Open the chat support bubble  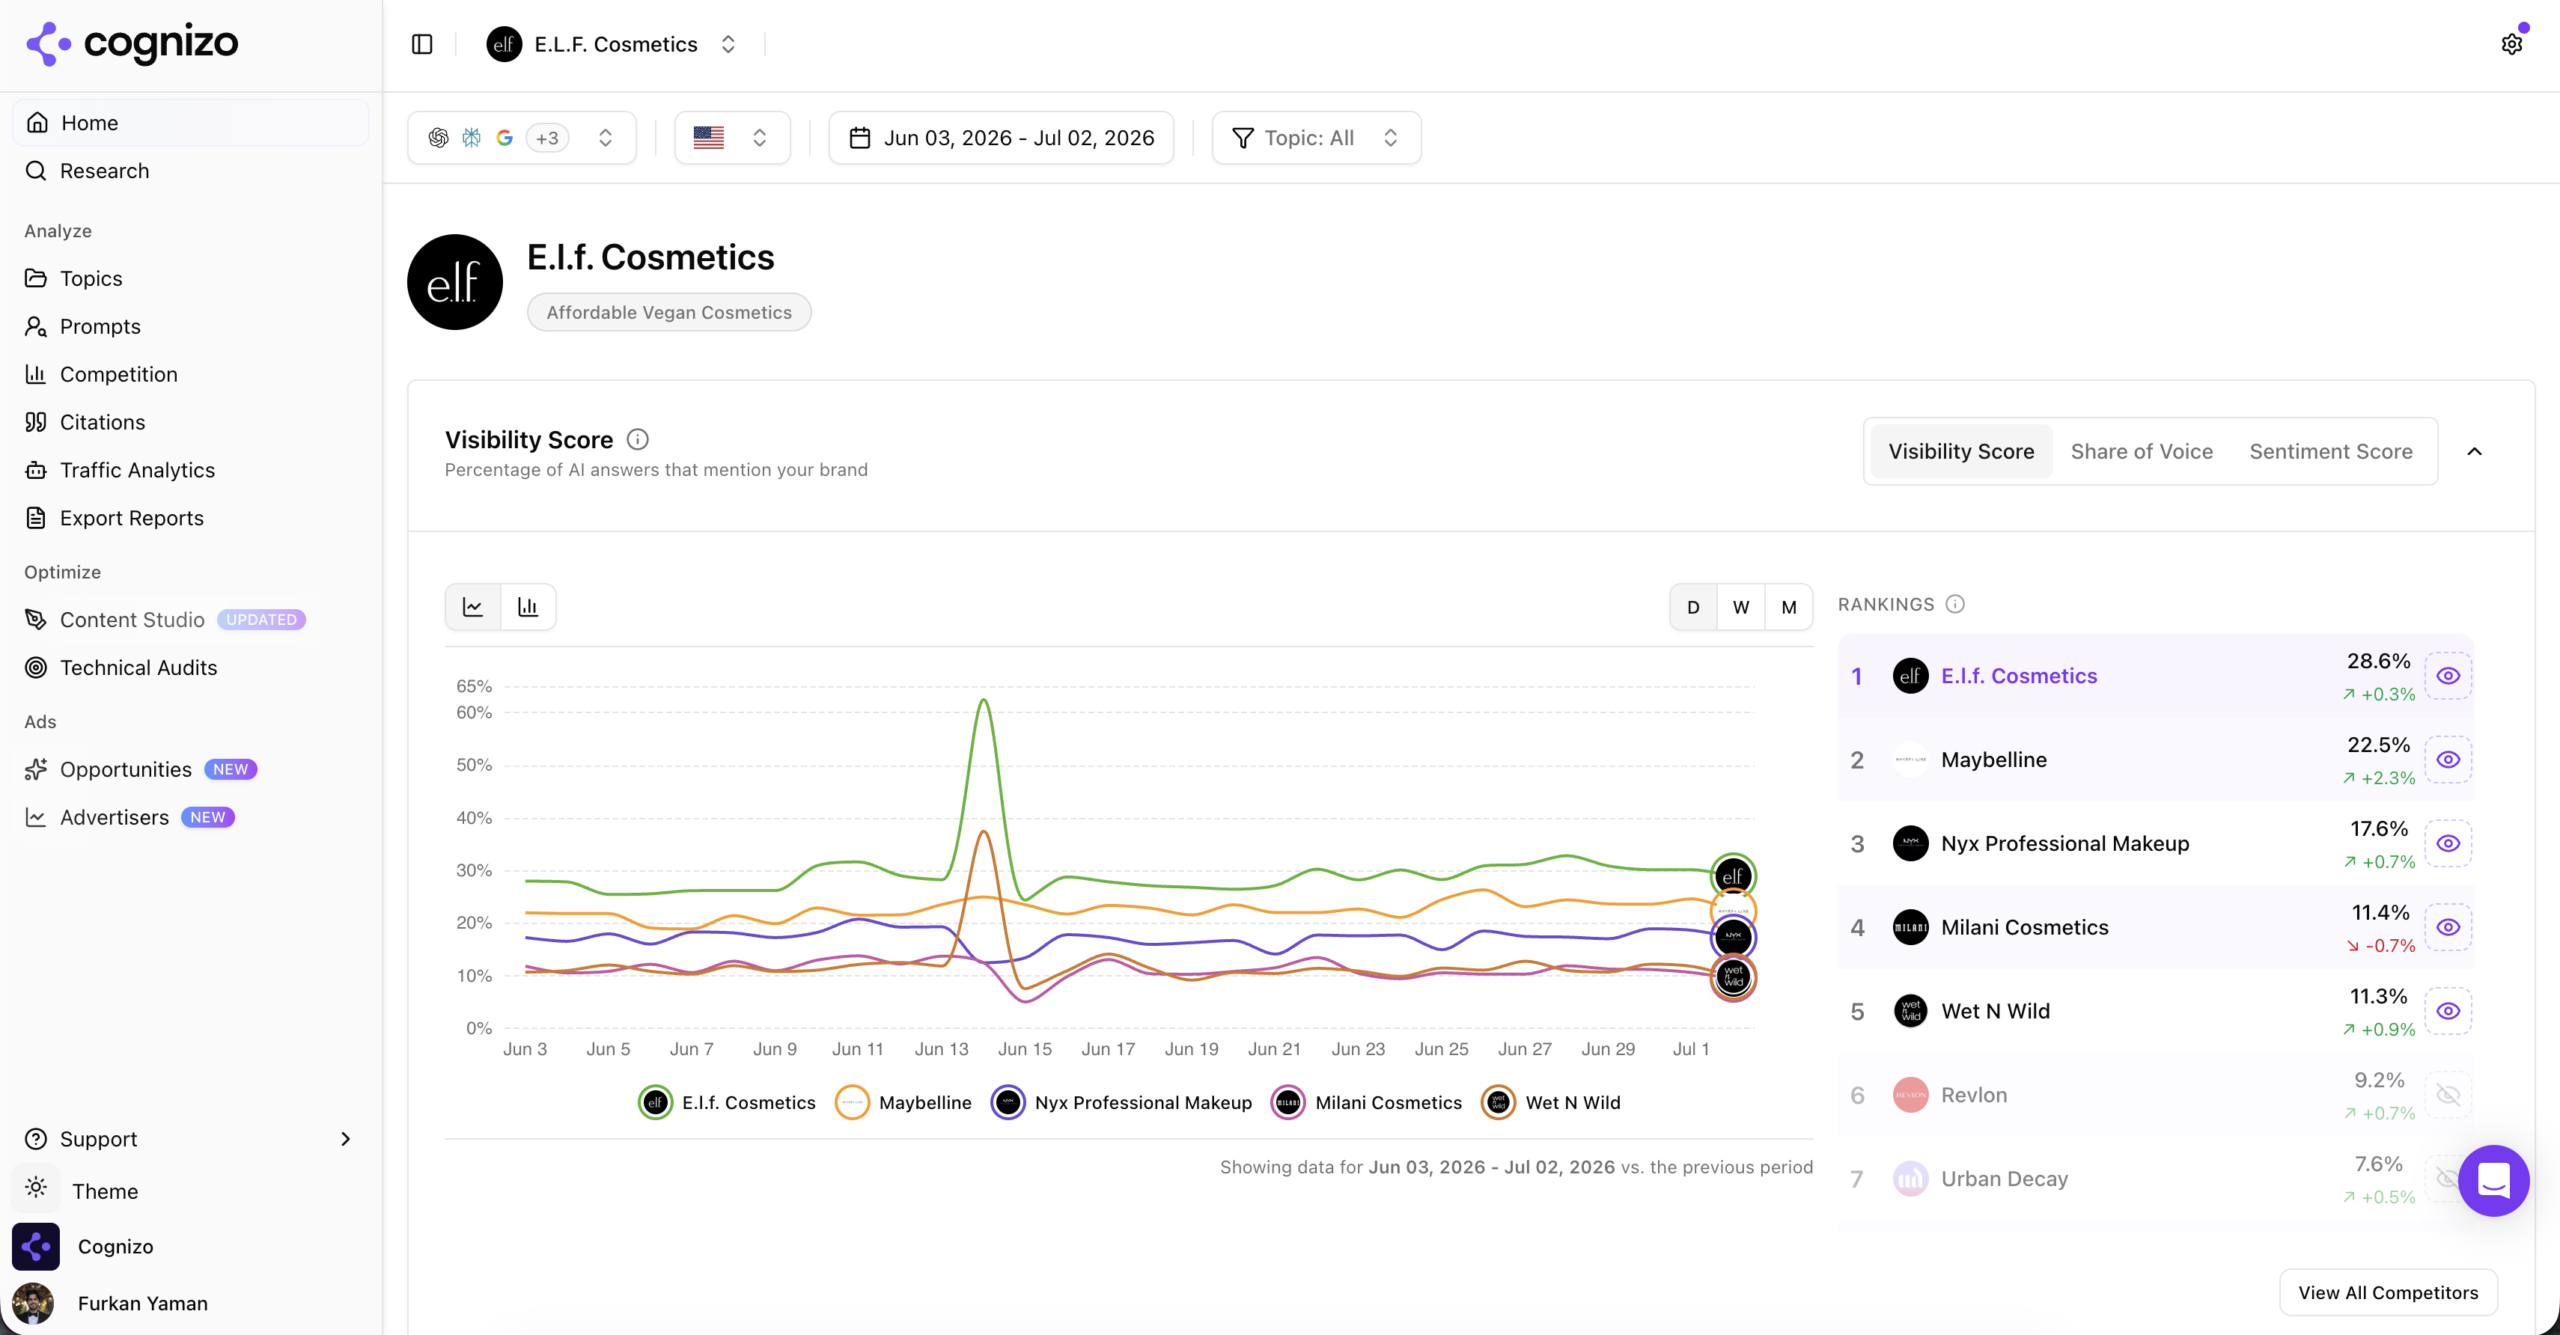click(x=2493, y=1180)
